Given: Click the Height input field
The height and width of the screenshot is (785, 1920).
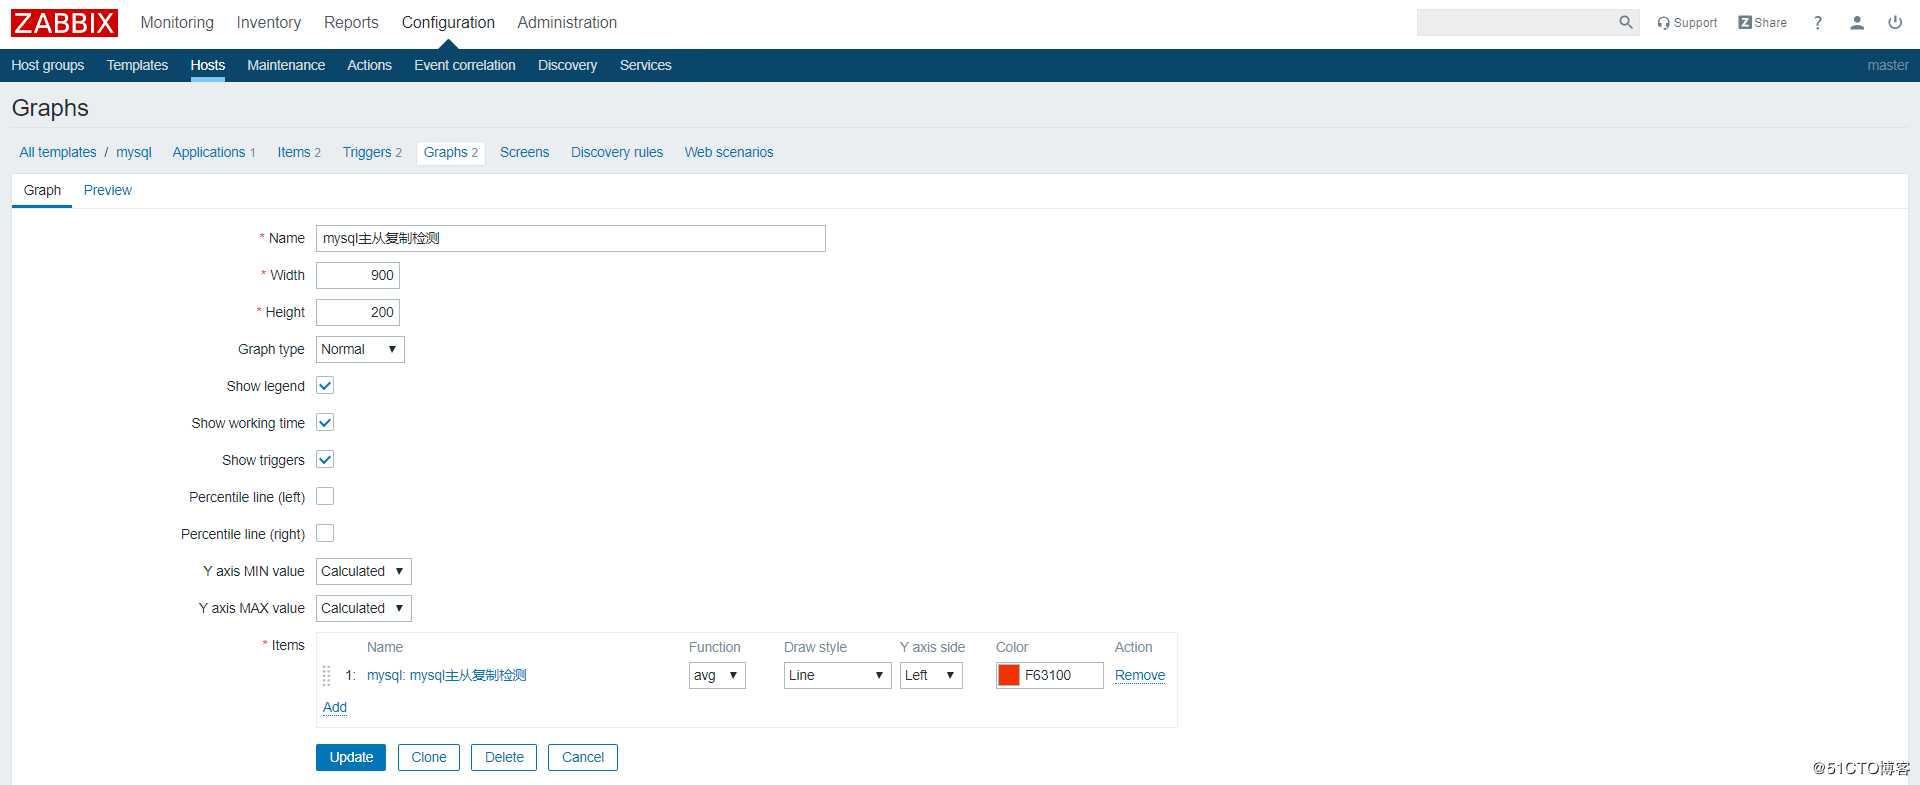Looking at the screenshot, I should tap(358, 312).
